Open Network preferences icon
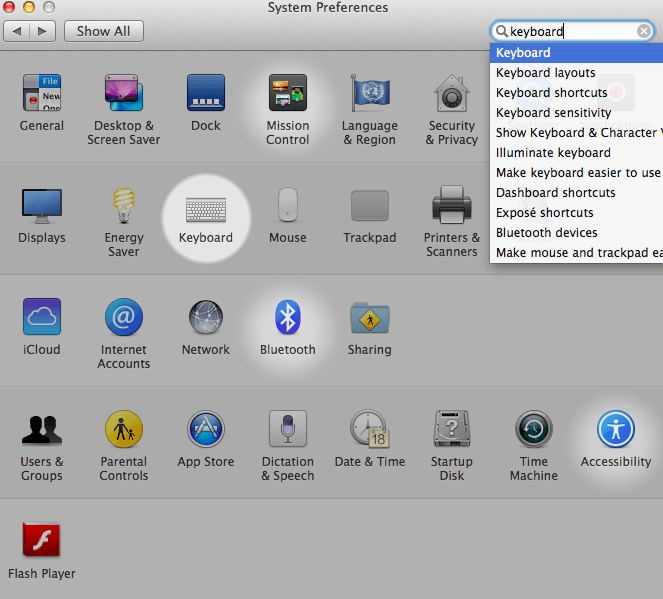Image resolution: width=663 pixels, height=599 pixels. coord(205,317)
